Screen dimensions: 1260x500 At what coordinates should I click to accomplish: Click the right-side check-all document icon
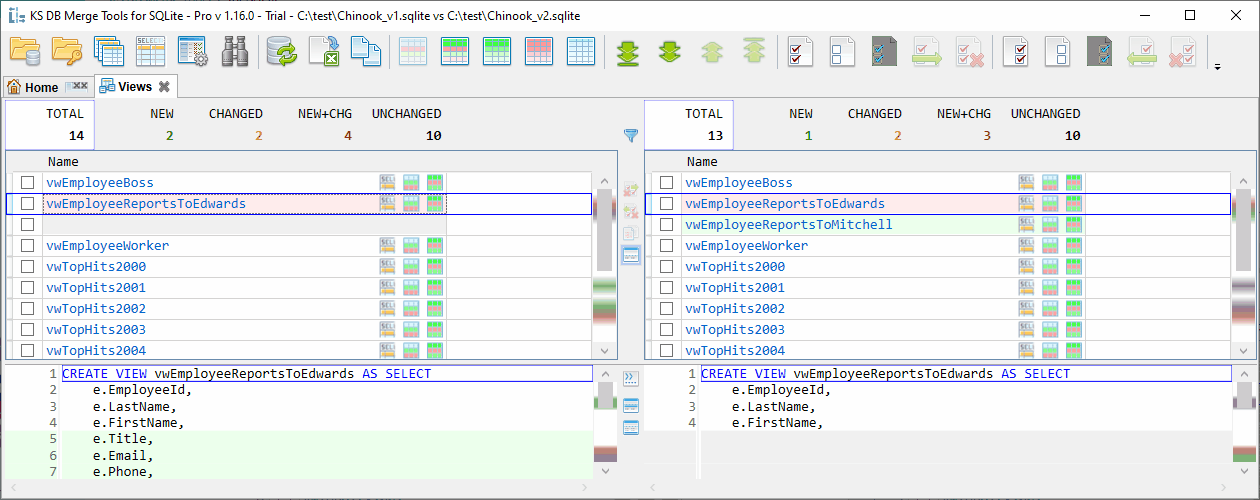tap(1016, 51)
